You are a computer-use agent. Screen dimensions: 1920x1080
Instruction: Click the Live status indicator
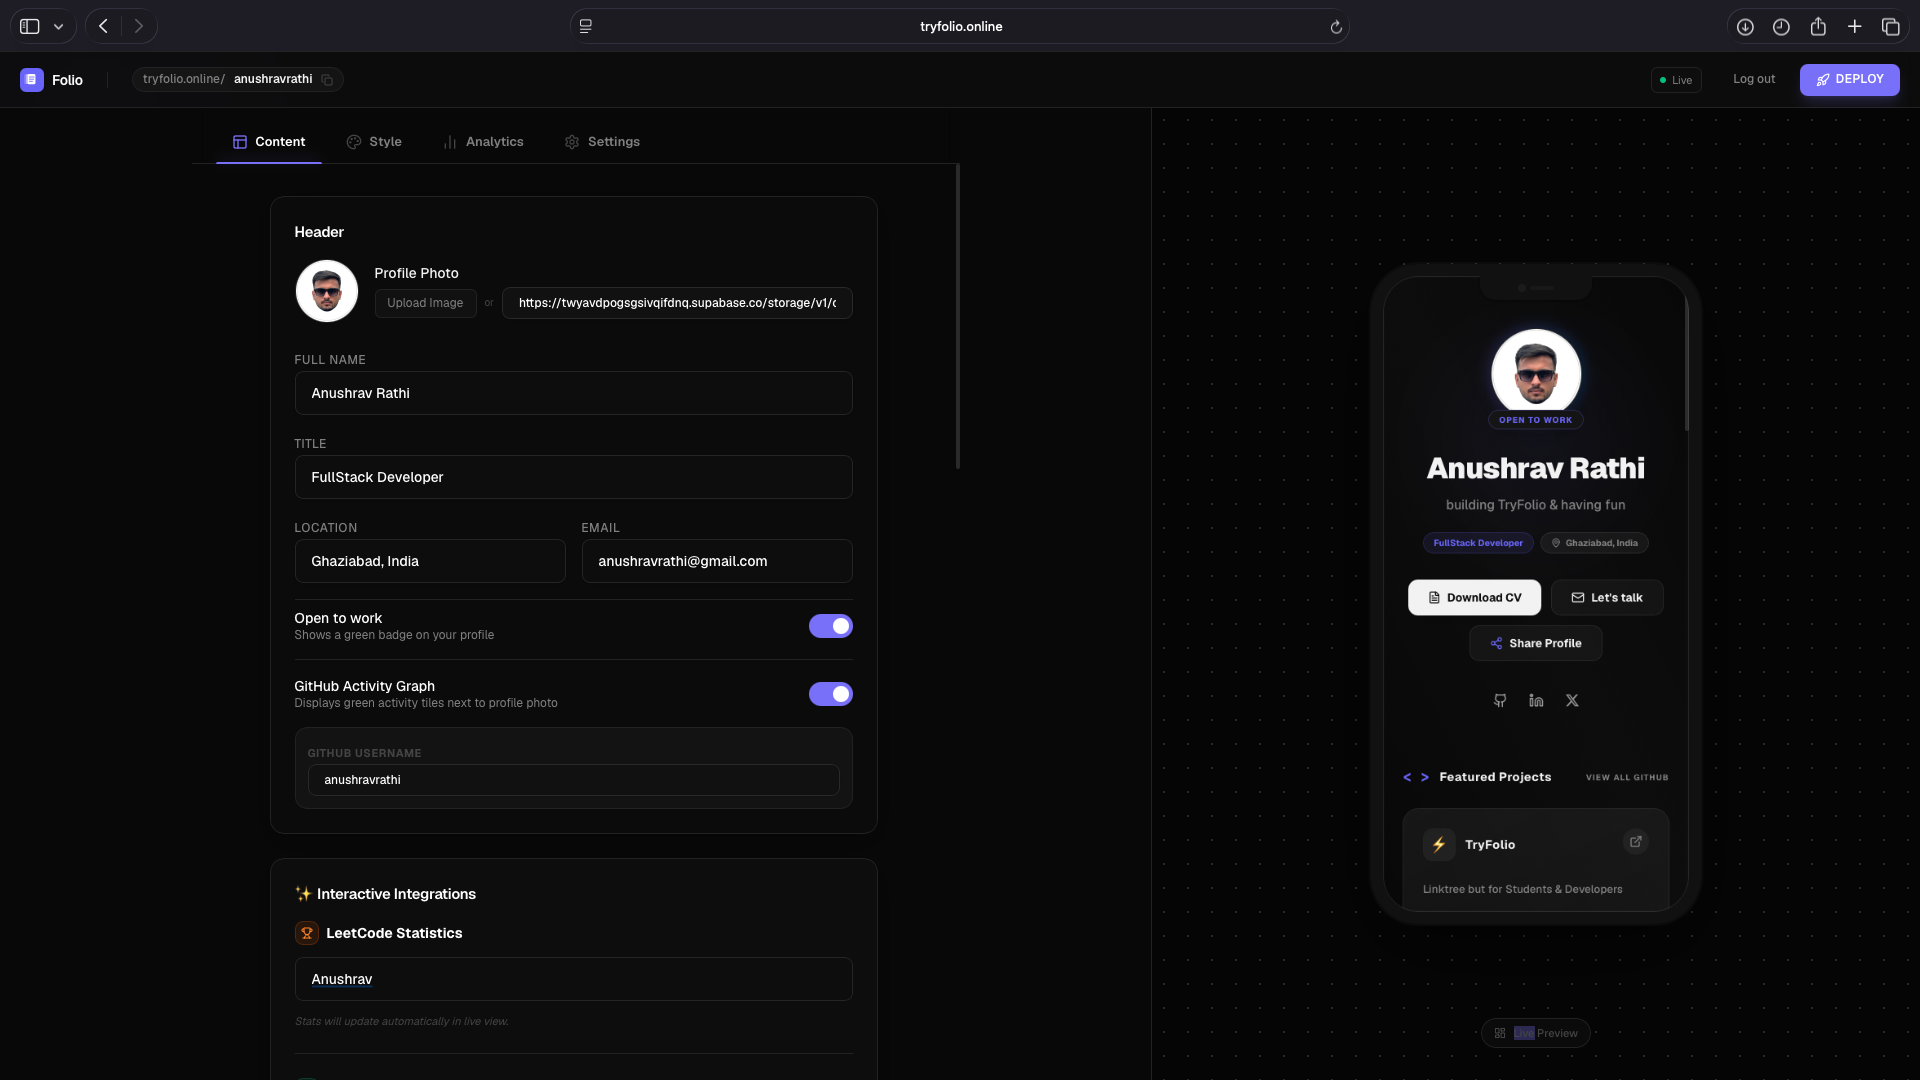[1676, 81]
